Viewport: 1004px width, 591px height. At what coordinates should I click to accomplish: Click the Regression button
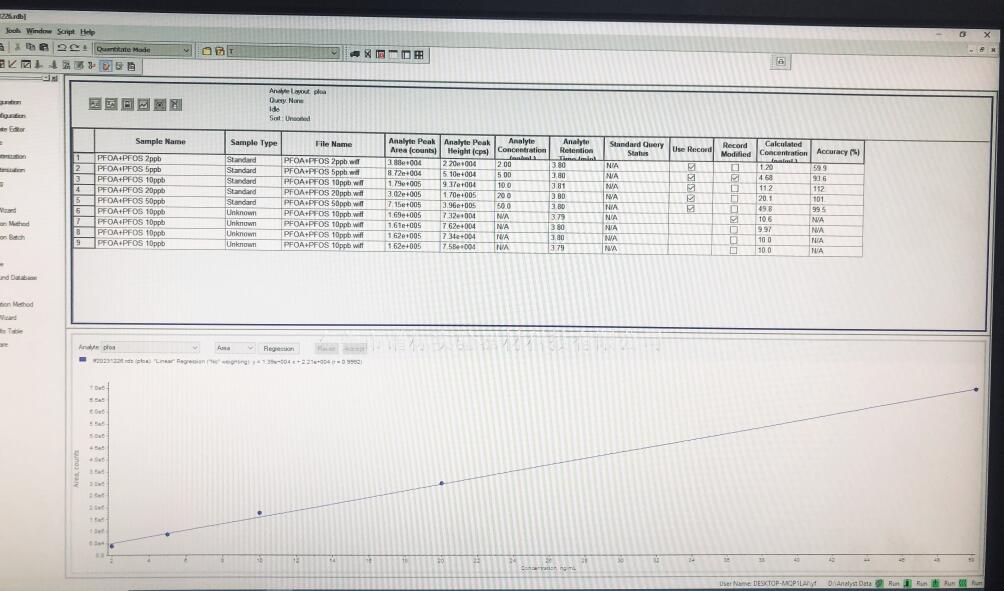(x=278, y=348)
